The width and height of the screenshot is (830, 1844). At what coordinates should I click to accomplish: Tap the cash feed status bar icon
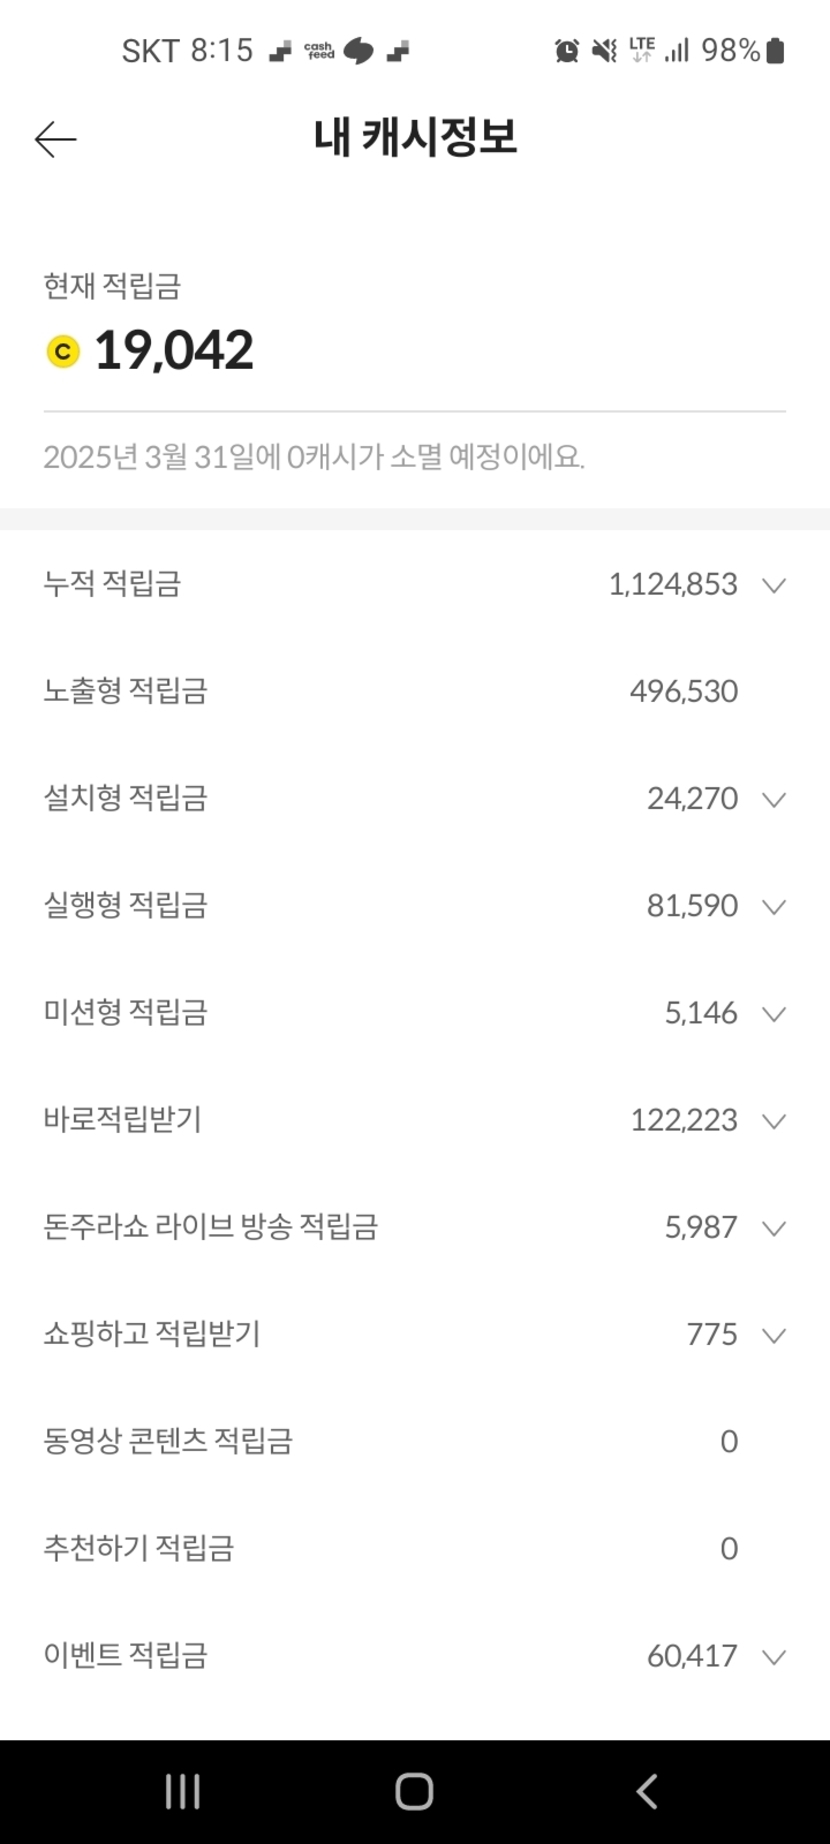319,50
